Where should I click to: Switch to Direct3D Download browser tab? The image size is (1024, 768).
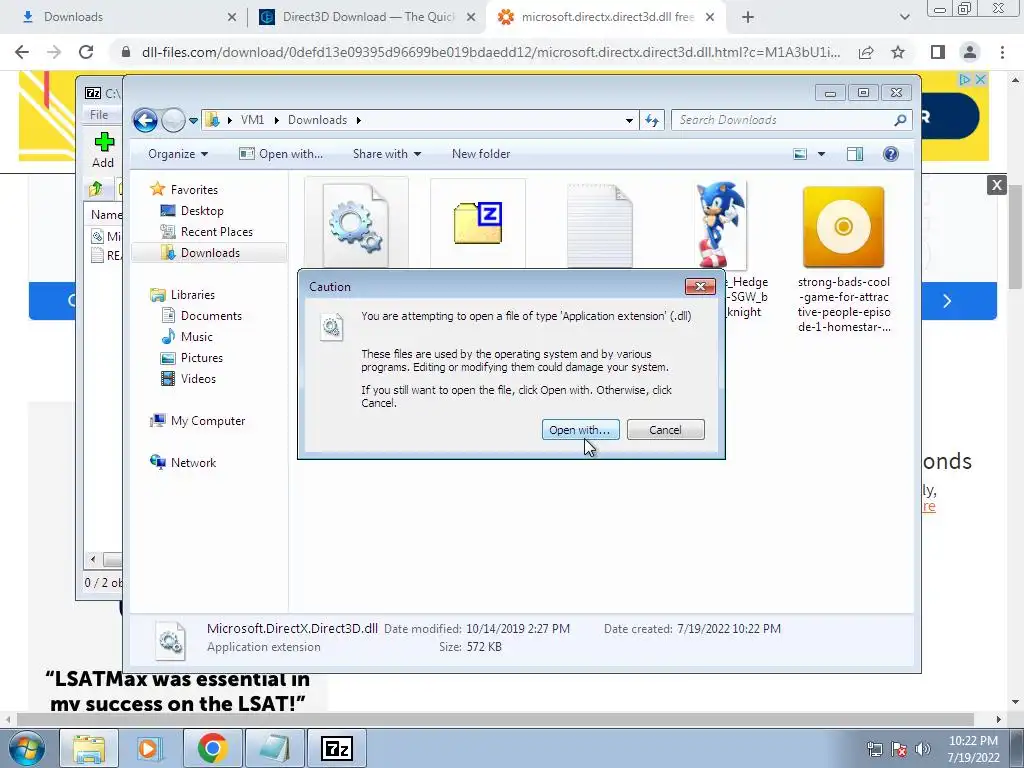pos(367,17)
